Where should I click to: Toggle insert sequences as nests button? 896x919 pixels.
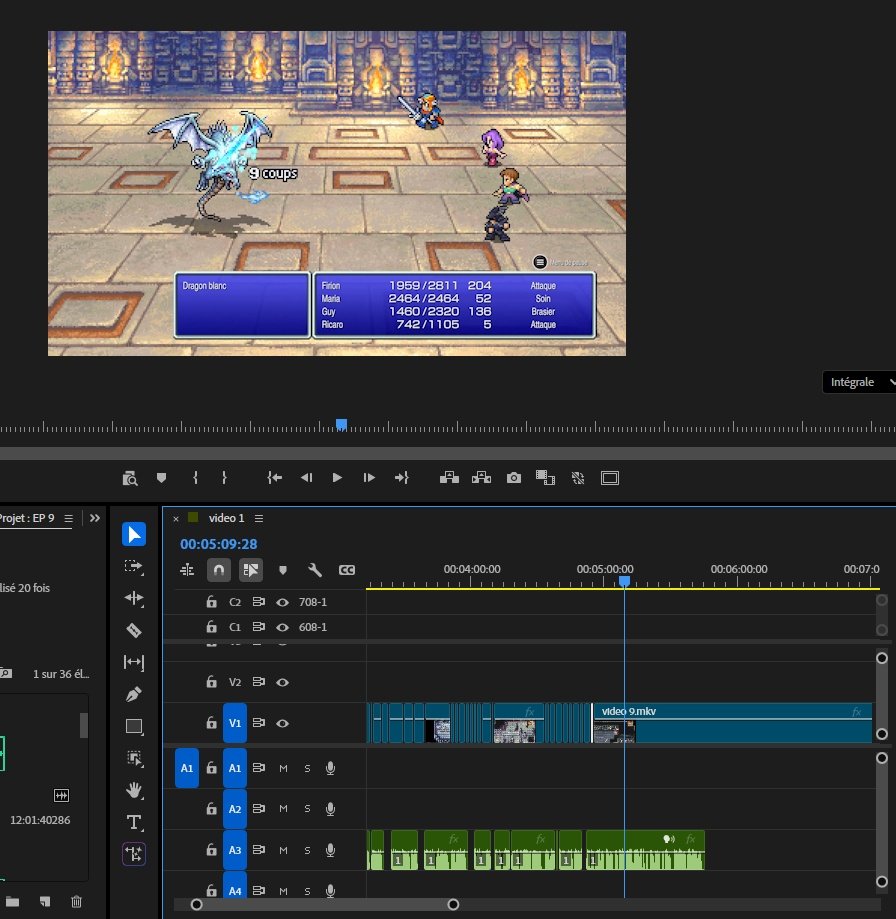pos(187,570)
